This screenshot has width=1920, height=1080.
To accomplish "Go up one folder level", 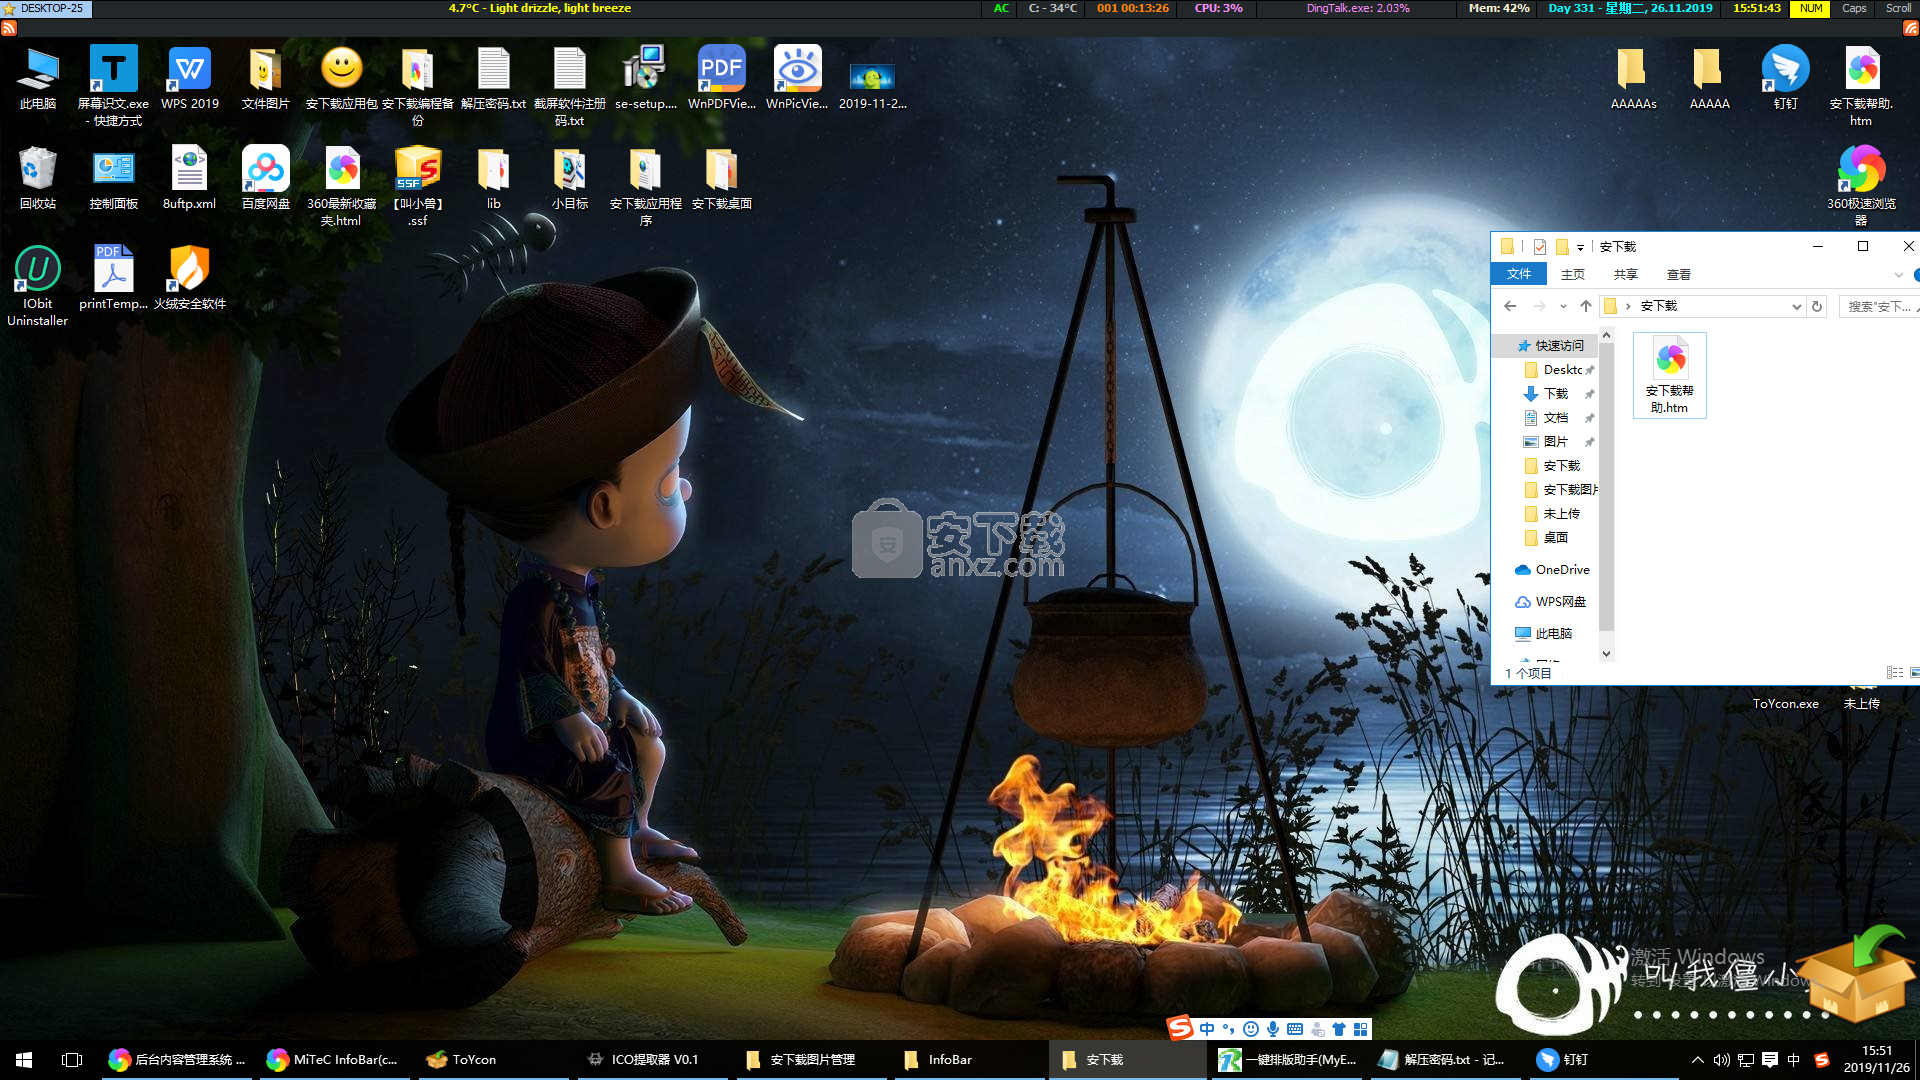I will 1586,306.
